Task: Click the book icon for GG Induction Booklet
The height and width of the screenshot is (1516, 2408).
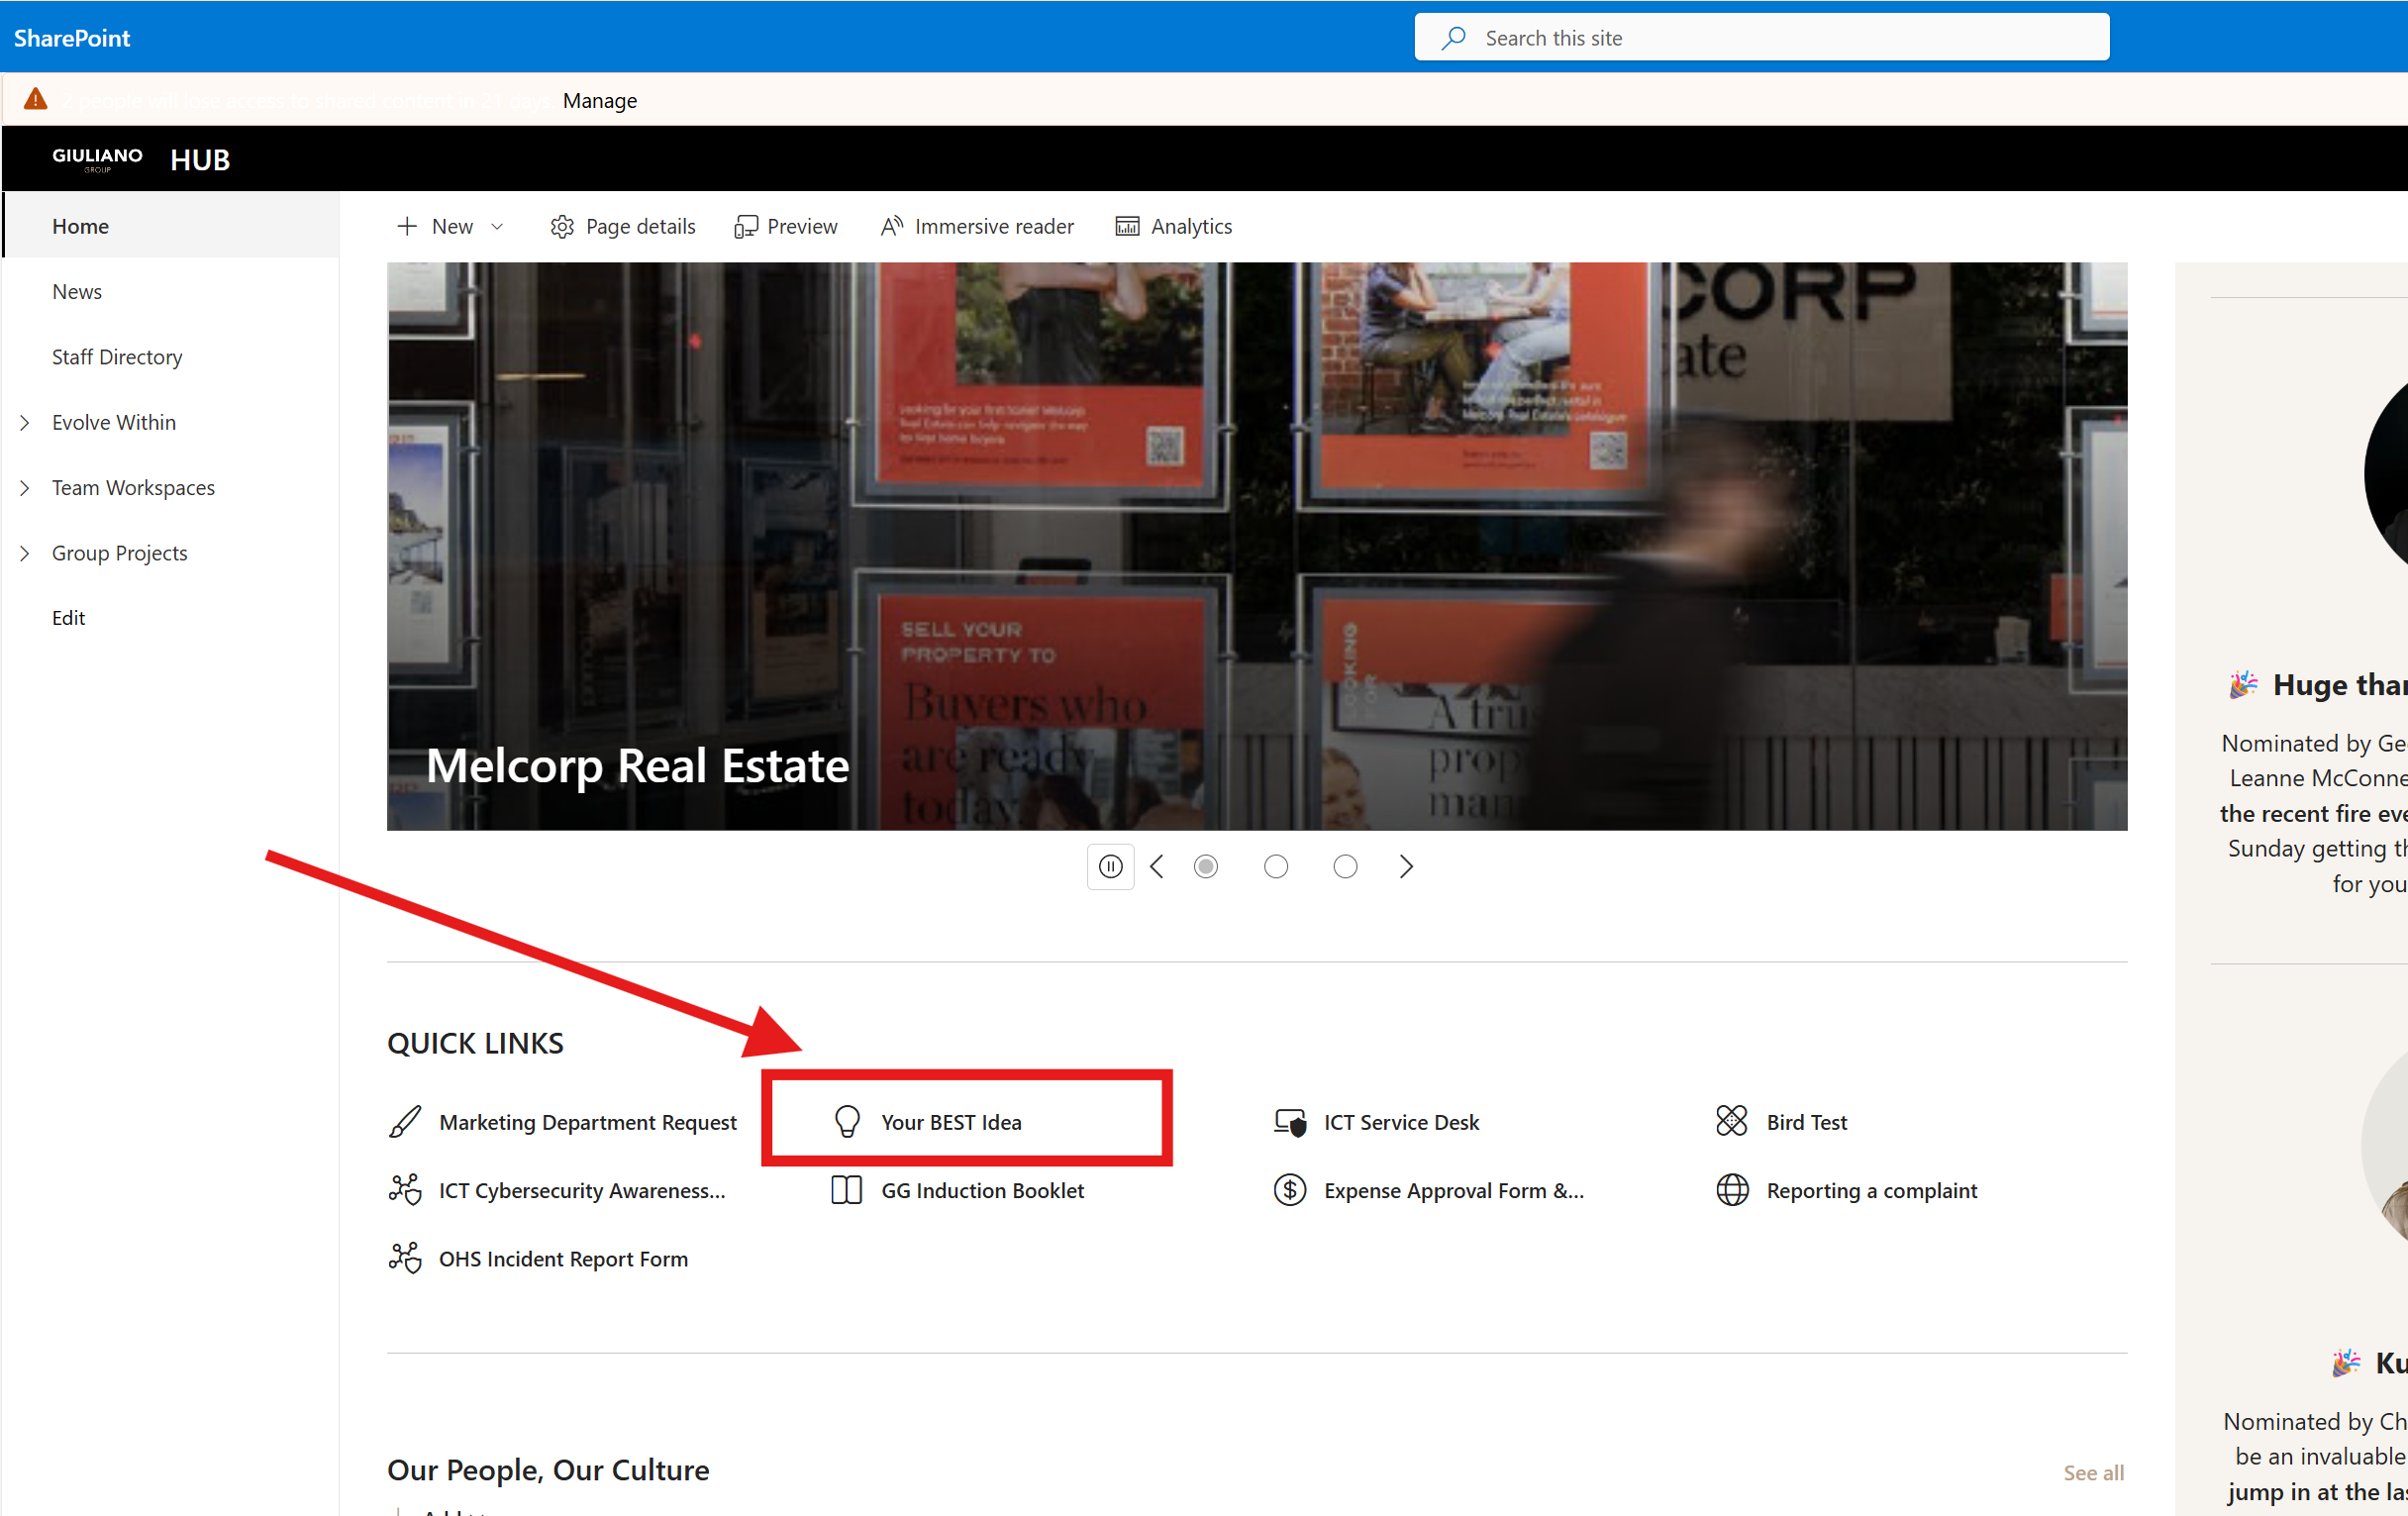Action: click(846, 1190)
